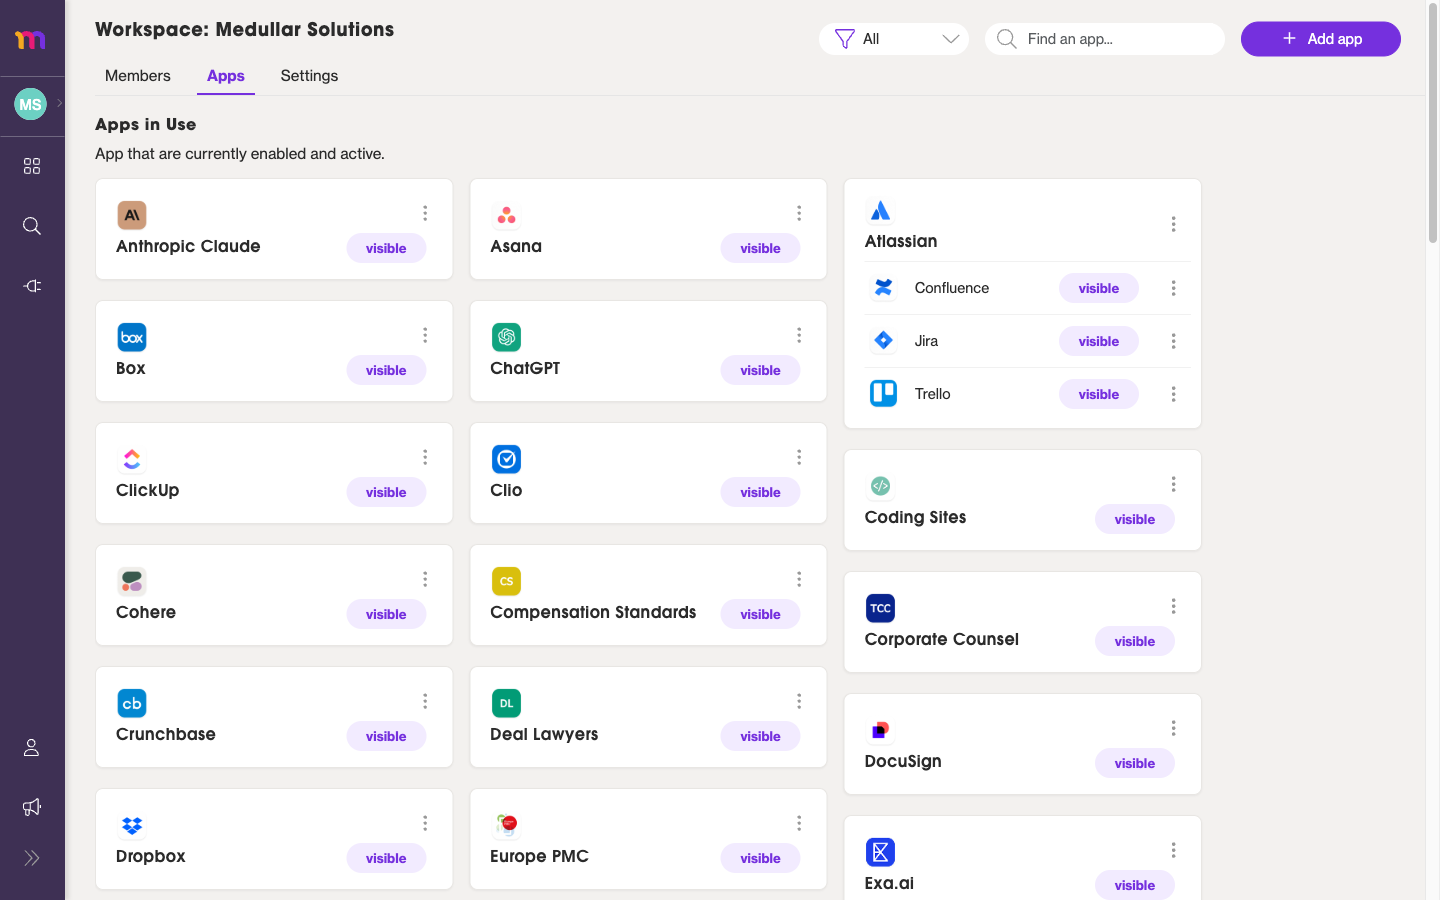Image resolution: width=1440 pixels, height=900 pixels.
Task: Toggle visibility for Anthropic Claude
Action: (386, 248)
